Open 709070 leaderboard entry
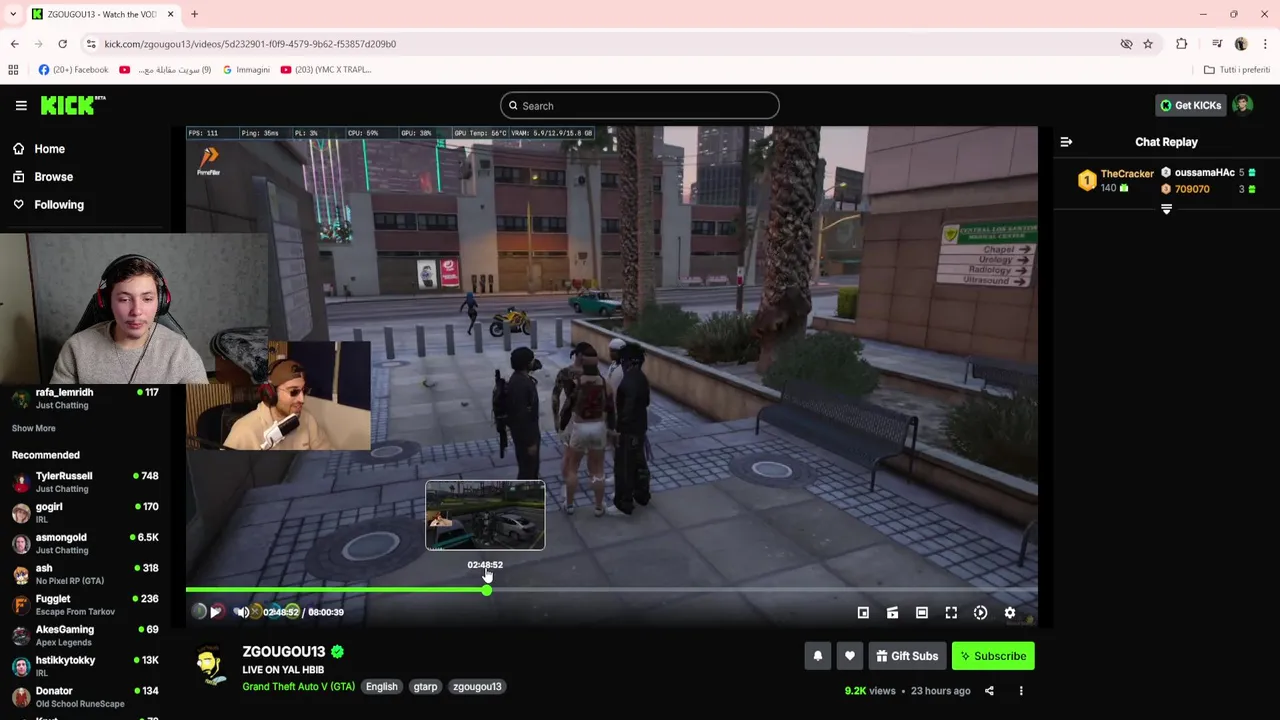Image resolution: width=1280 pixels, height=720 pixels. 1208,189
